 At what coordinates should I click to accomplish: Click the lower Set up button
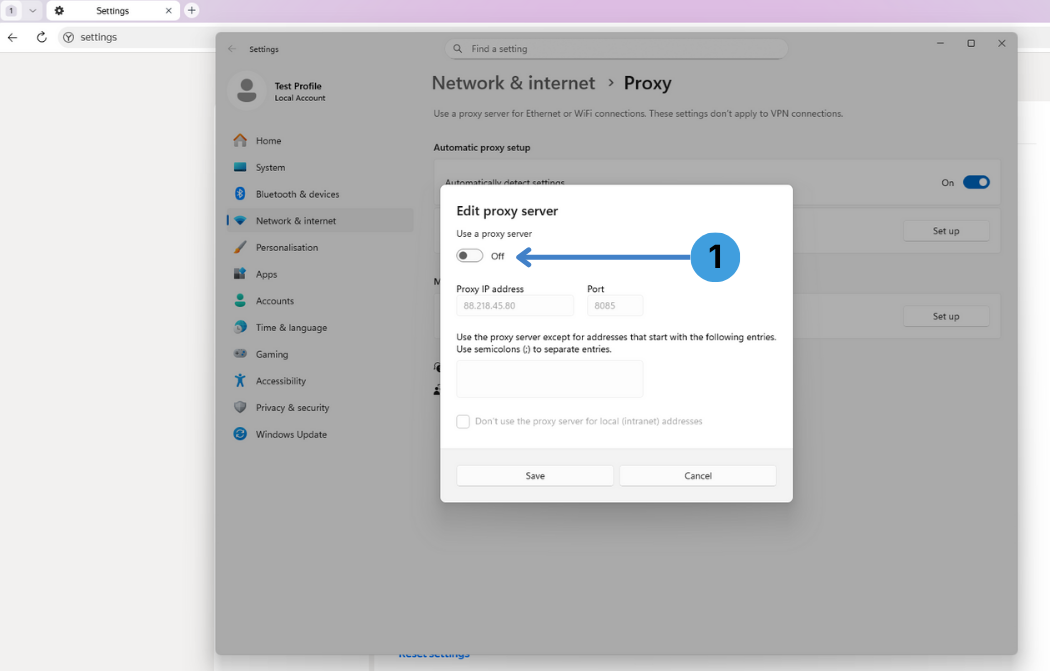pyautogui.click(x=946, y=316)
